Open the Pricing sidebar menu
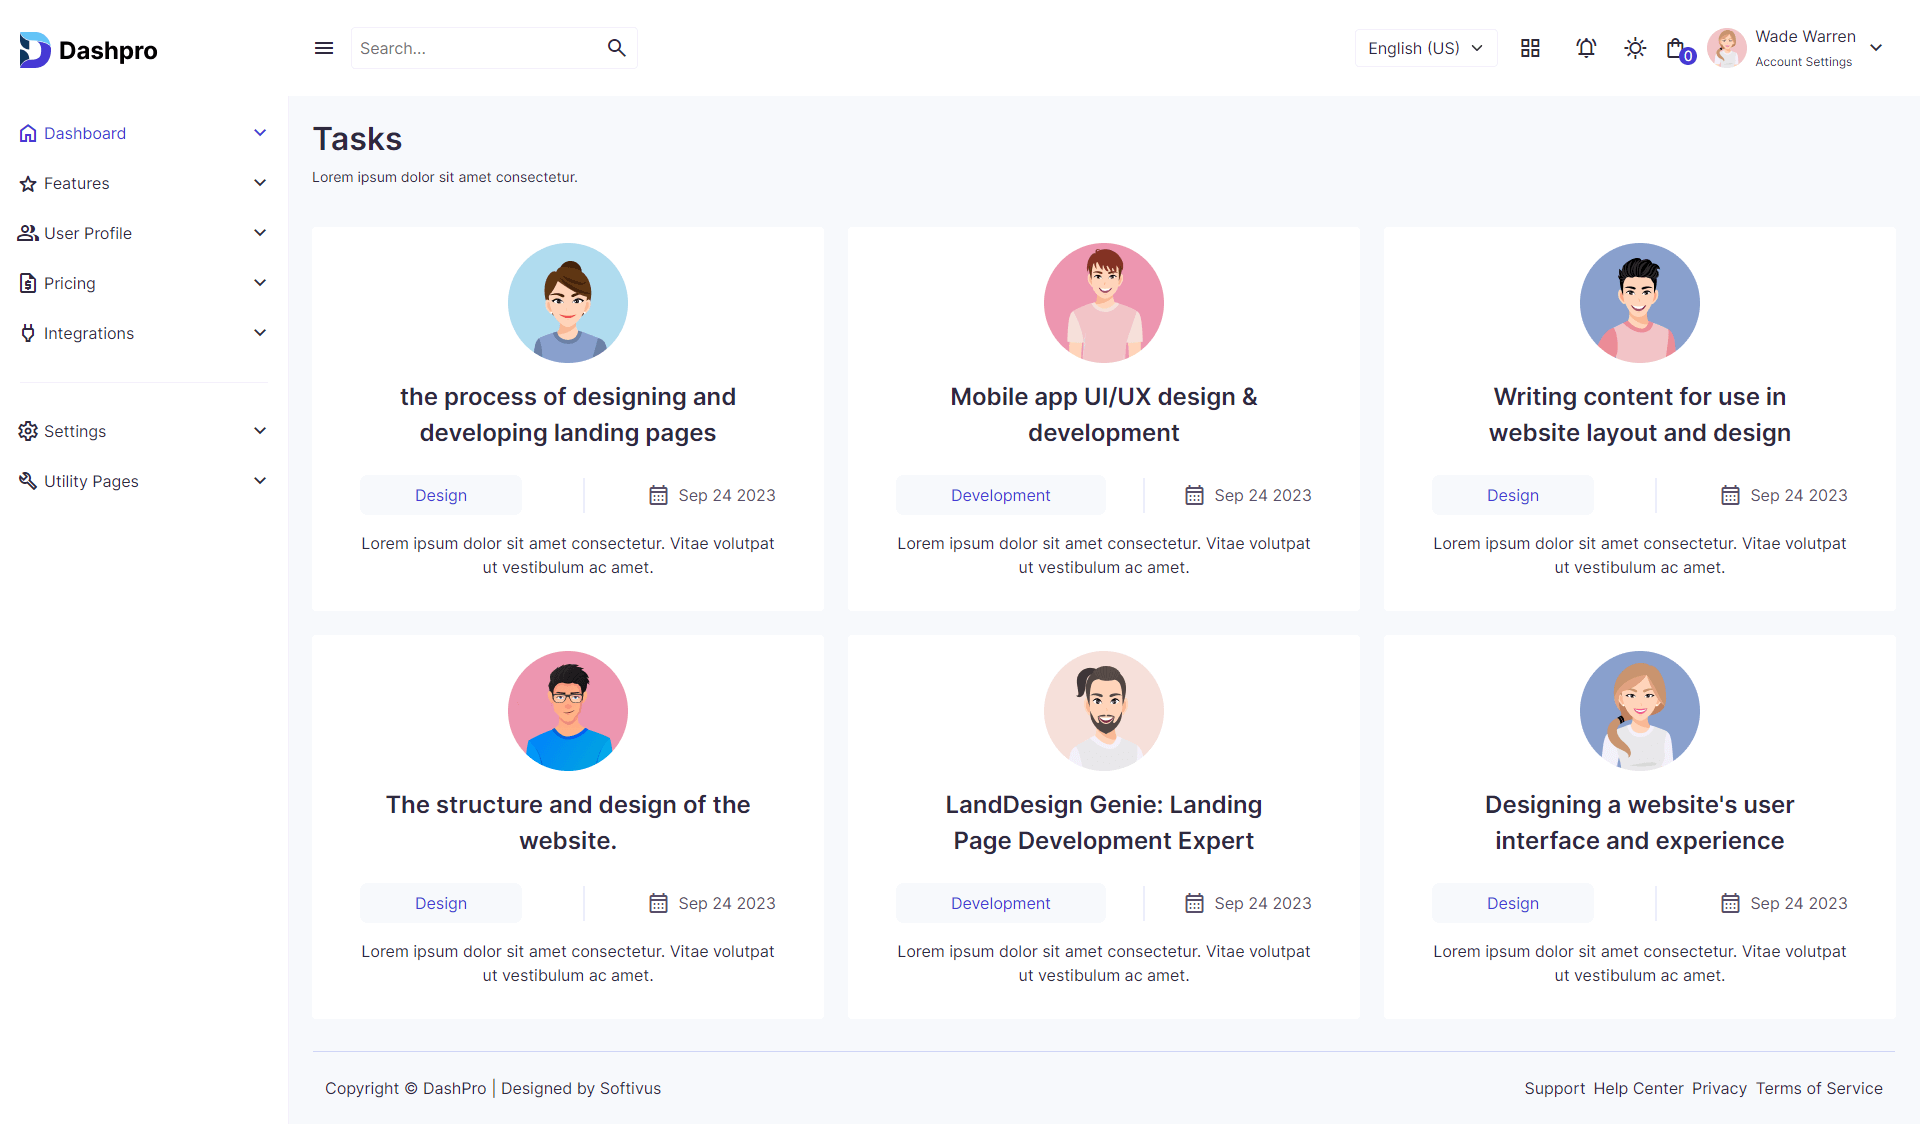 click(x=70, y=283)
